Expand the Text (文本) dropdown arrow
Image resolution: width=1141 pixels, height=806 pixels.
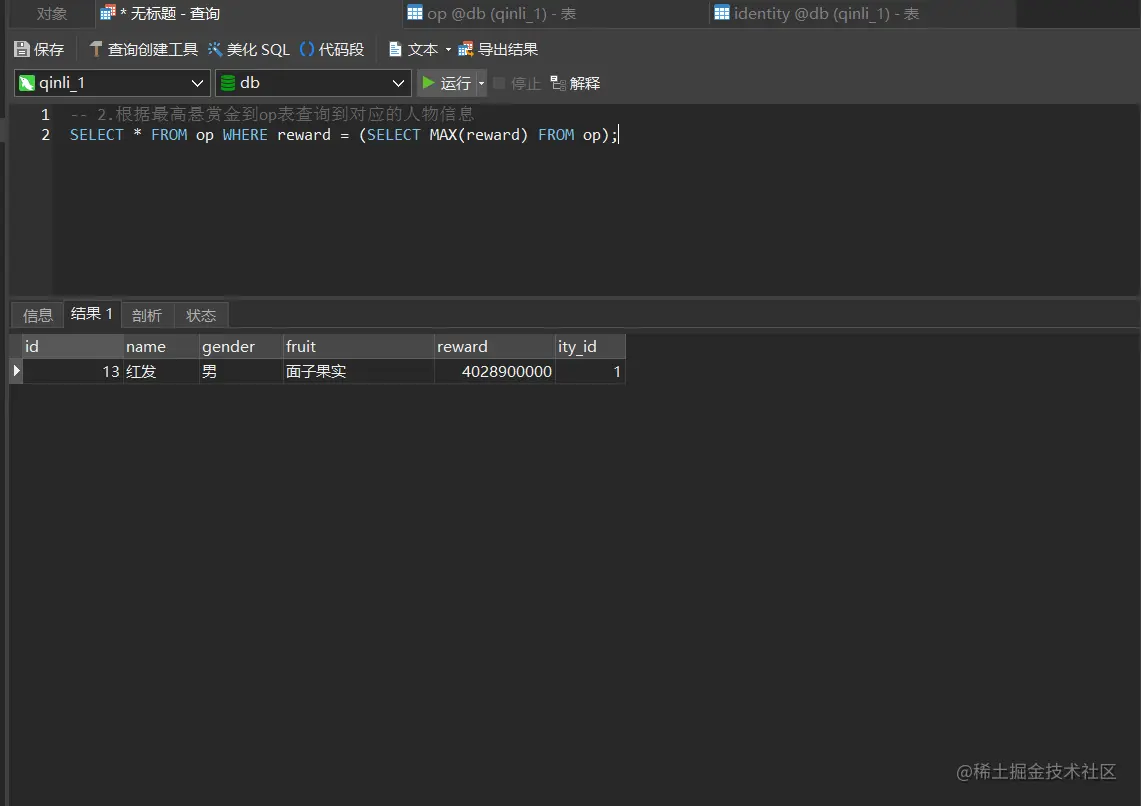coord(448,49)
